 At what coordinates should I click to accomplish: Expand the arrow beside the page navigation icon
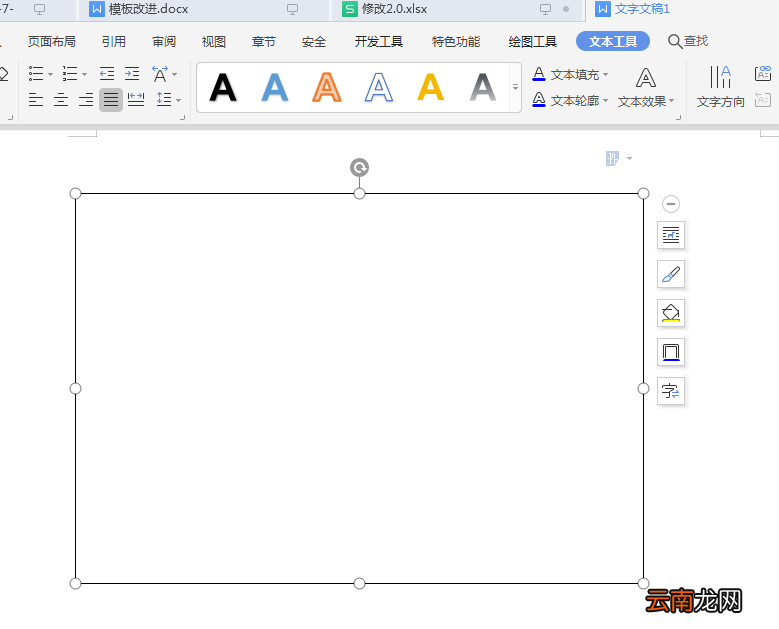point(629,158)
